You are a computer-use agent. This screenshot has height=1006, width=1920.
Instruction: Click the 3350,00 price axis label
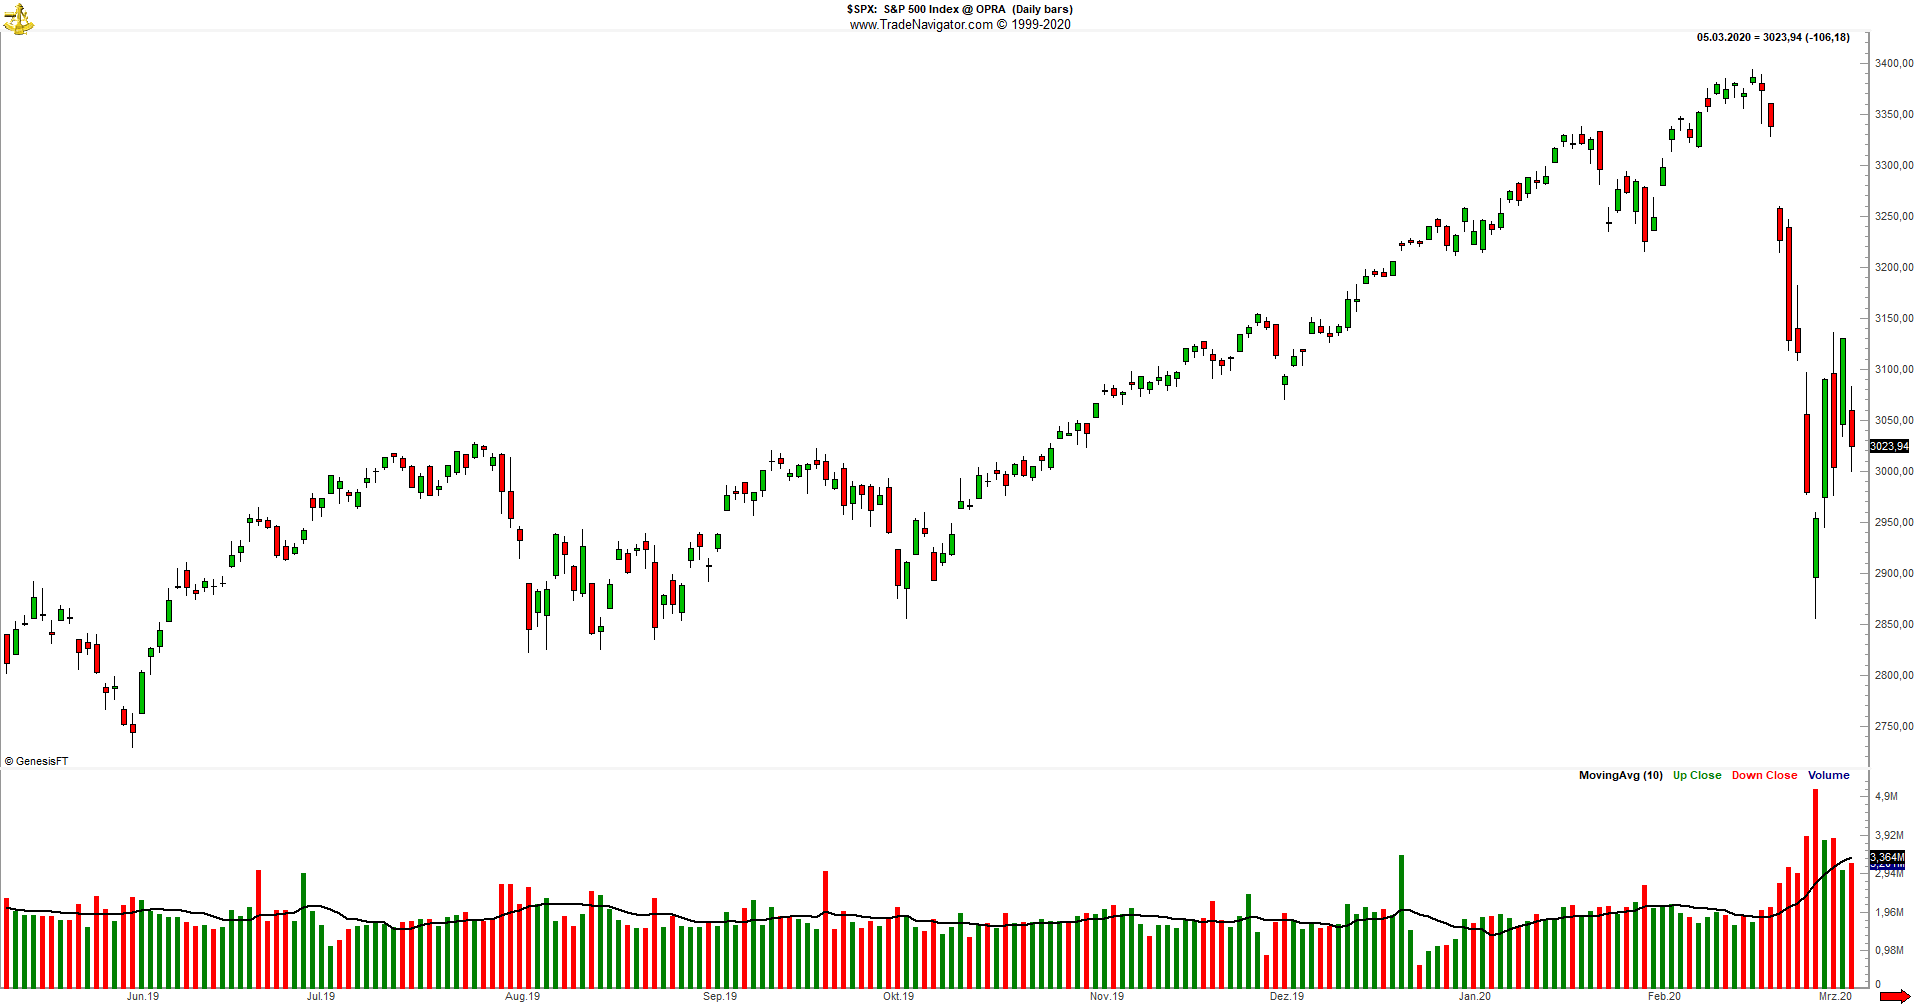1894,114
